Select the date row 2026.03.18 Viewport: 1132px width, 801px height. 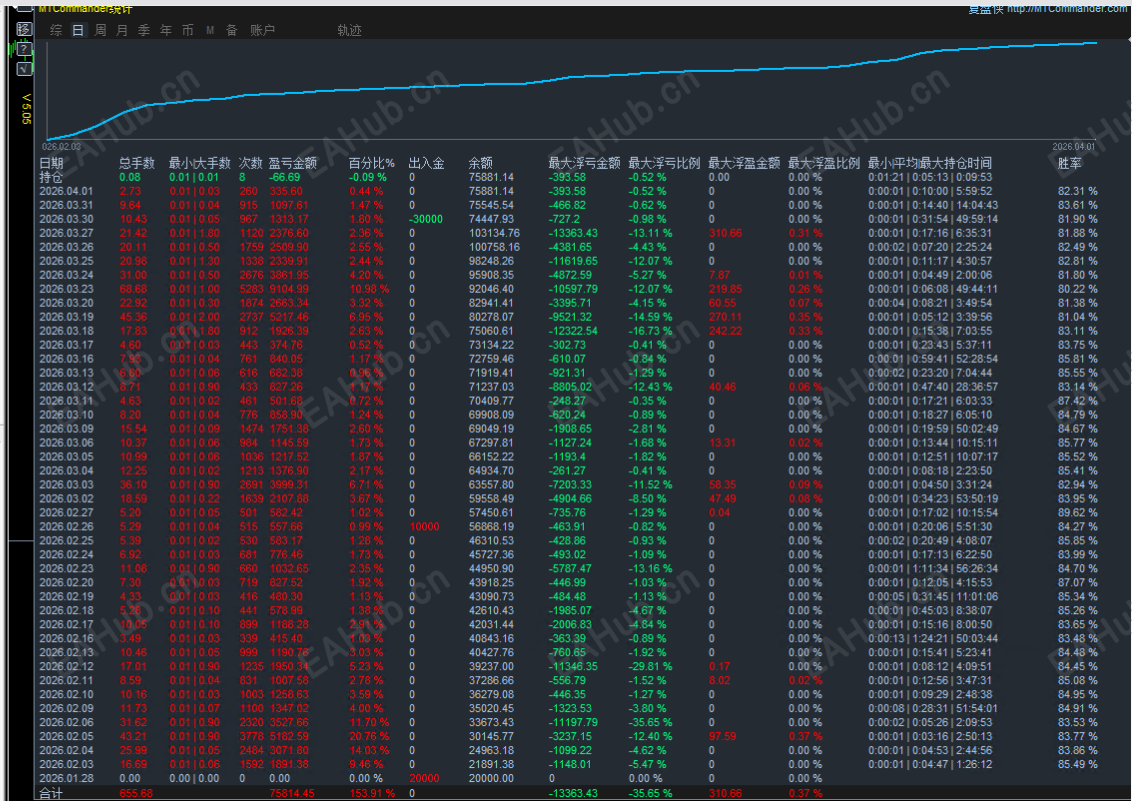[66, 331]
